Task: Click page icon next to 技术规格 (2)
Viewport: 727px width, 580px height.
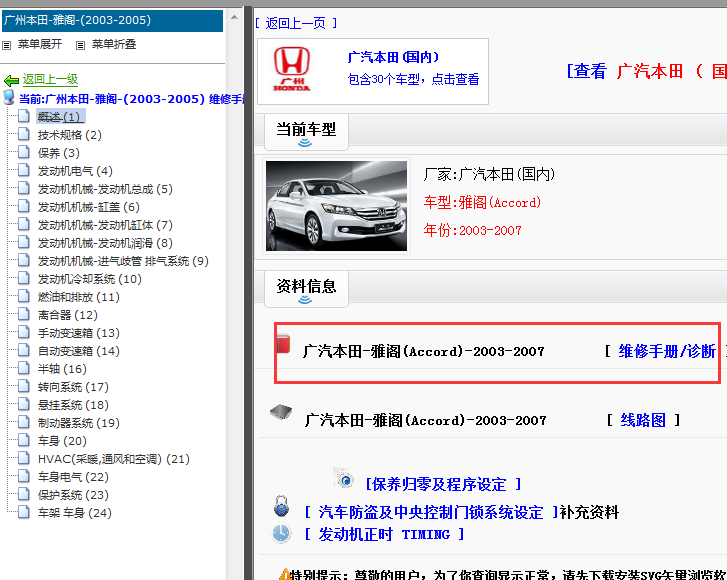Action: pos(24,134)
